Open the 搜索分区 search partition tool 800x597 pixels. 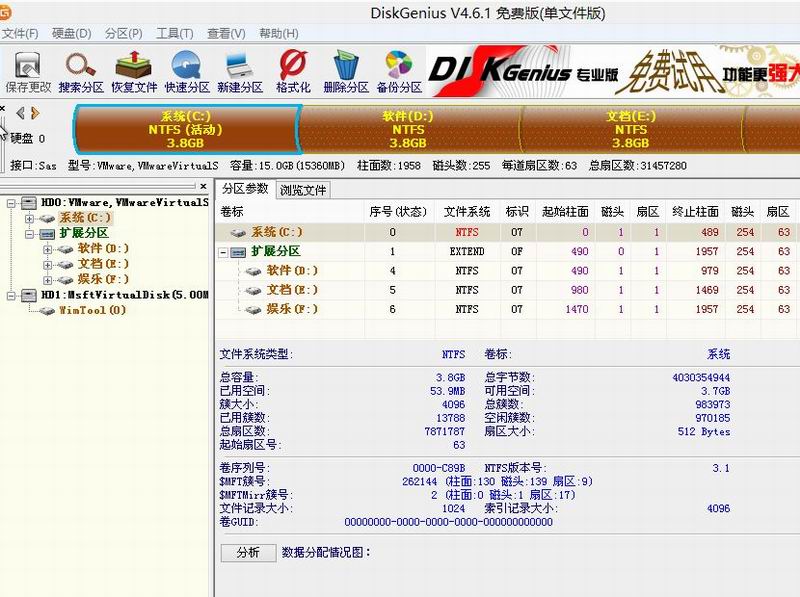click(81, 72)
